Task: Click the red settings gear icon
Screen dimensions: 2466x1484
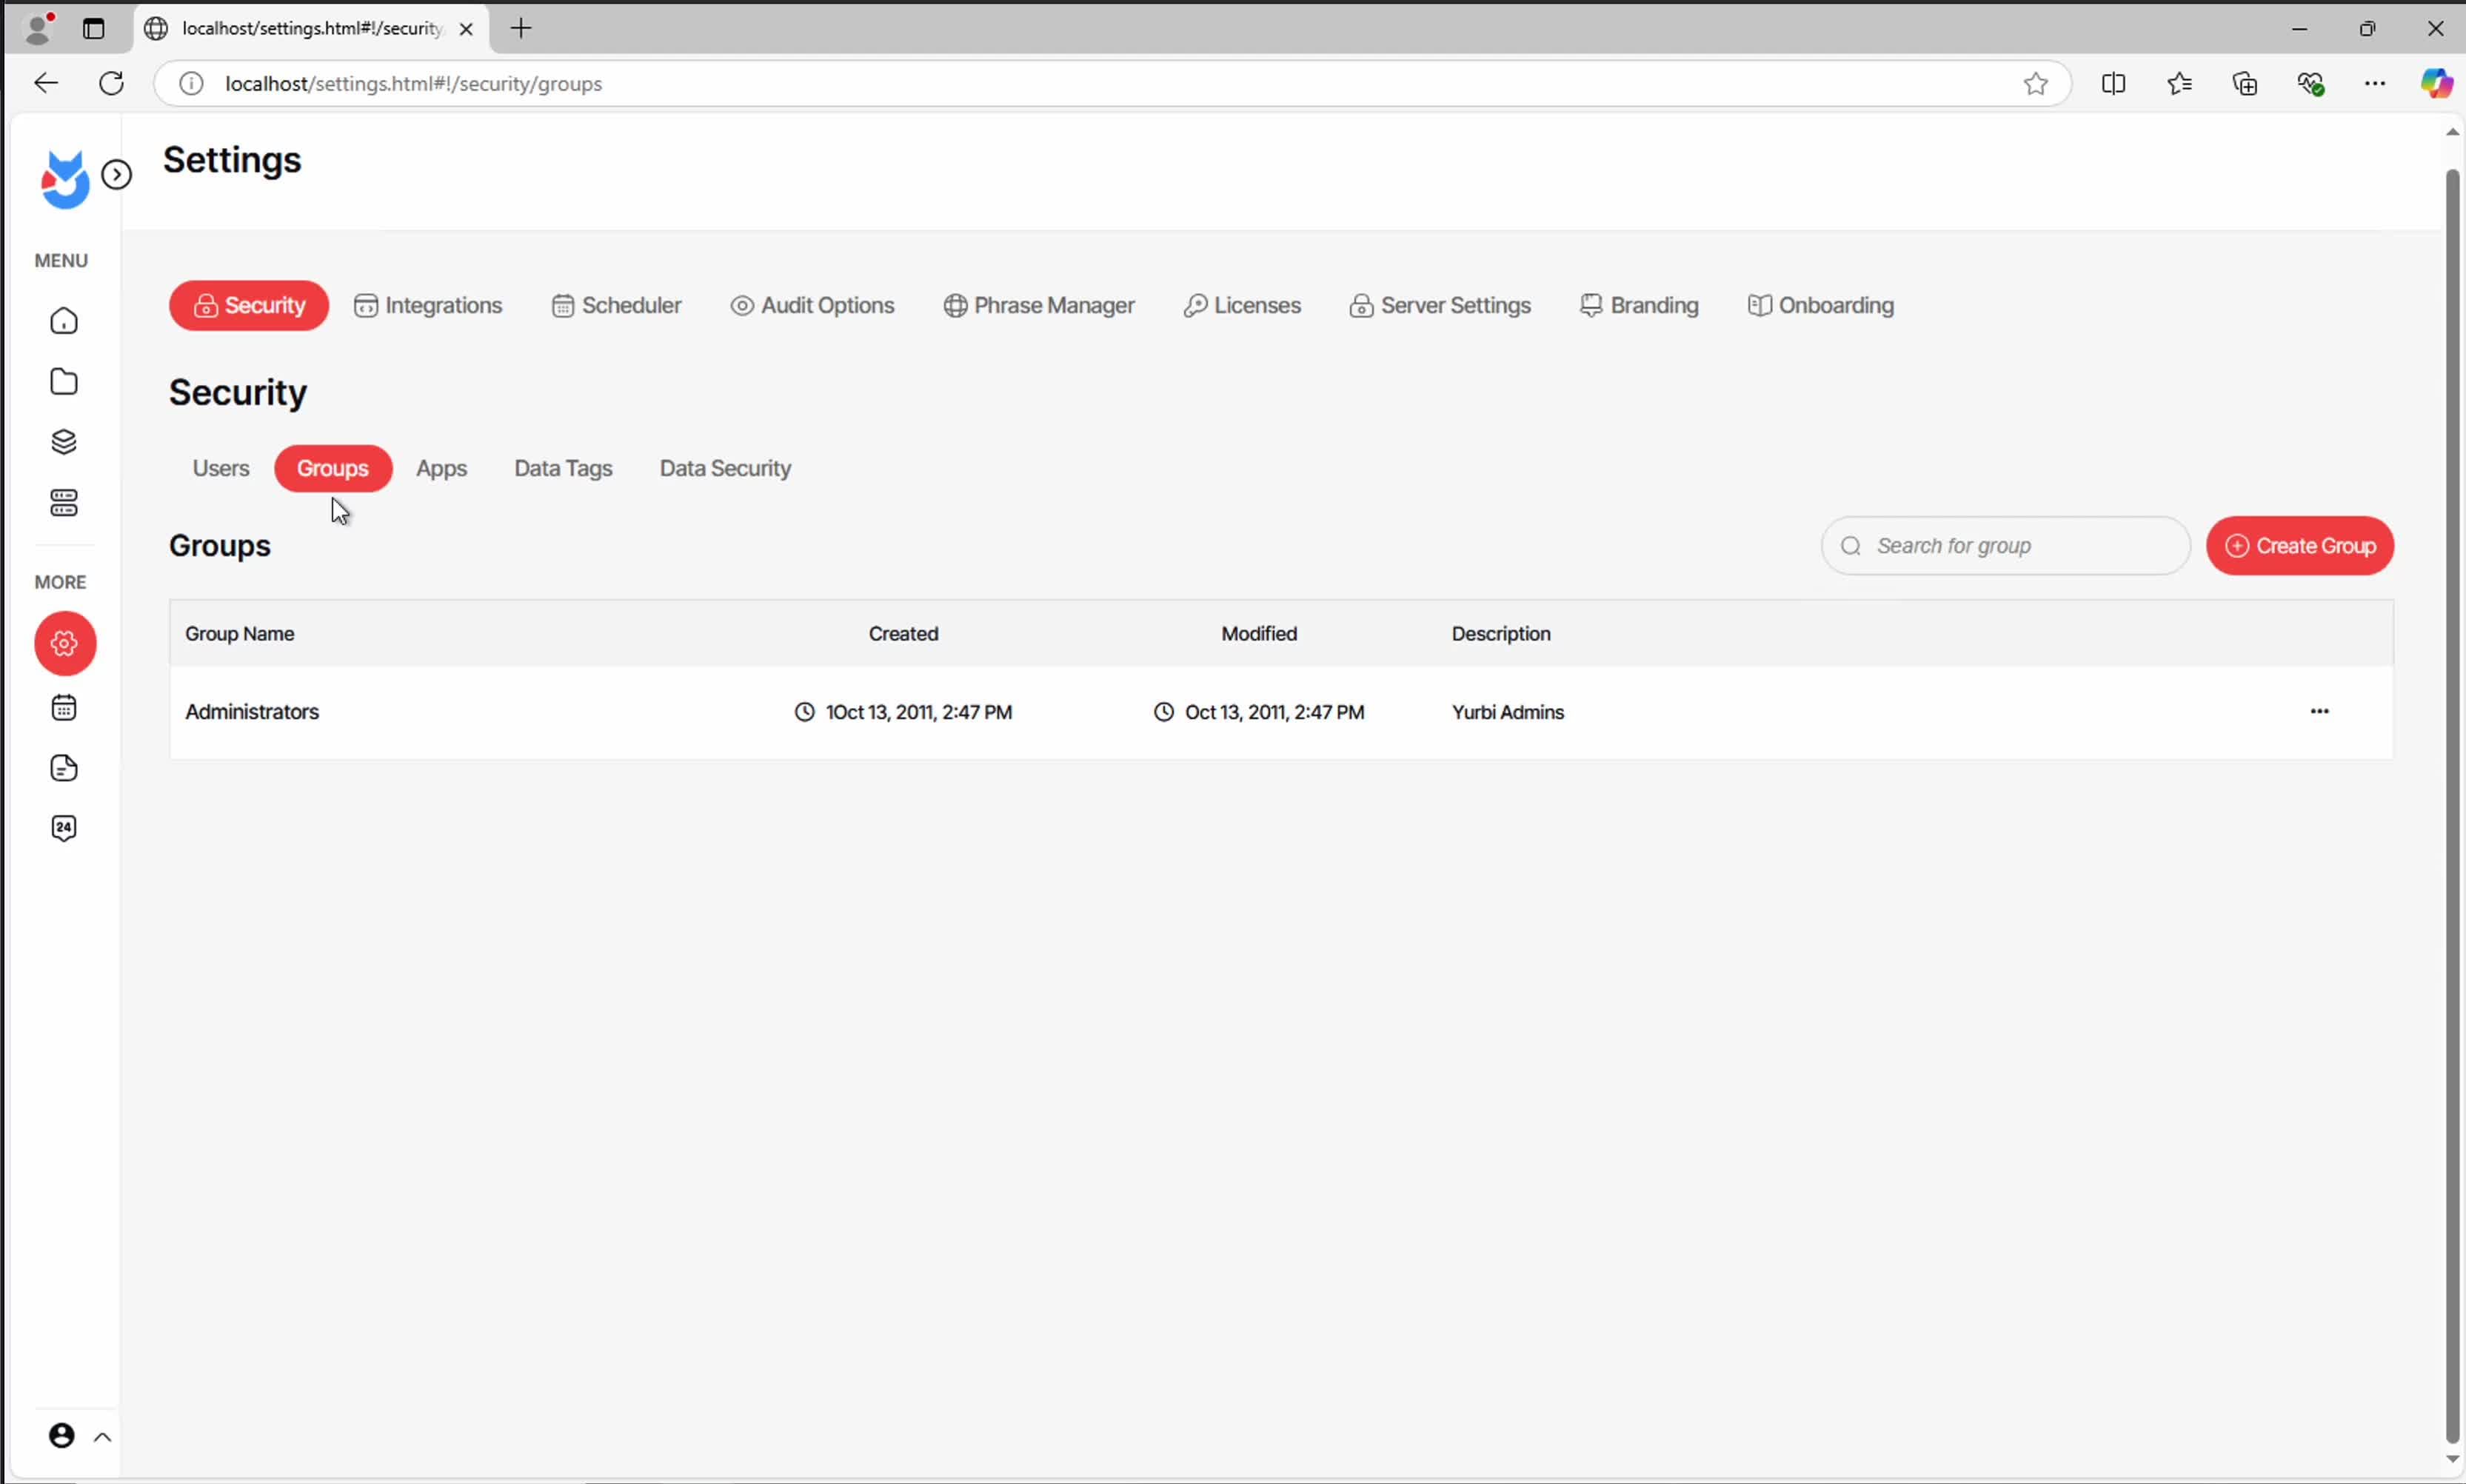Action: (65, 643)
